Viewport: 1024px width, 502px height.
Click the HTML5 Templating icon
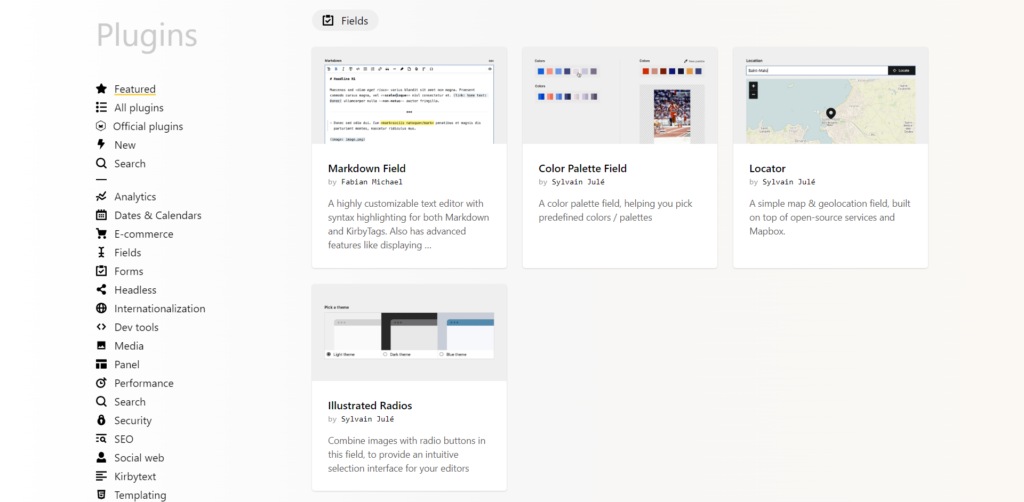tap(101, 495)
